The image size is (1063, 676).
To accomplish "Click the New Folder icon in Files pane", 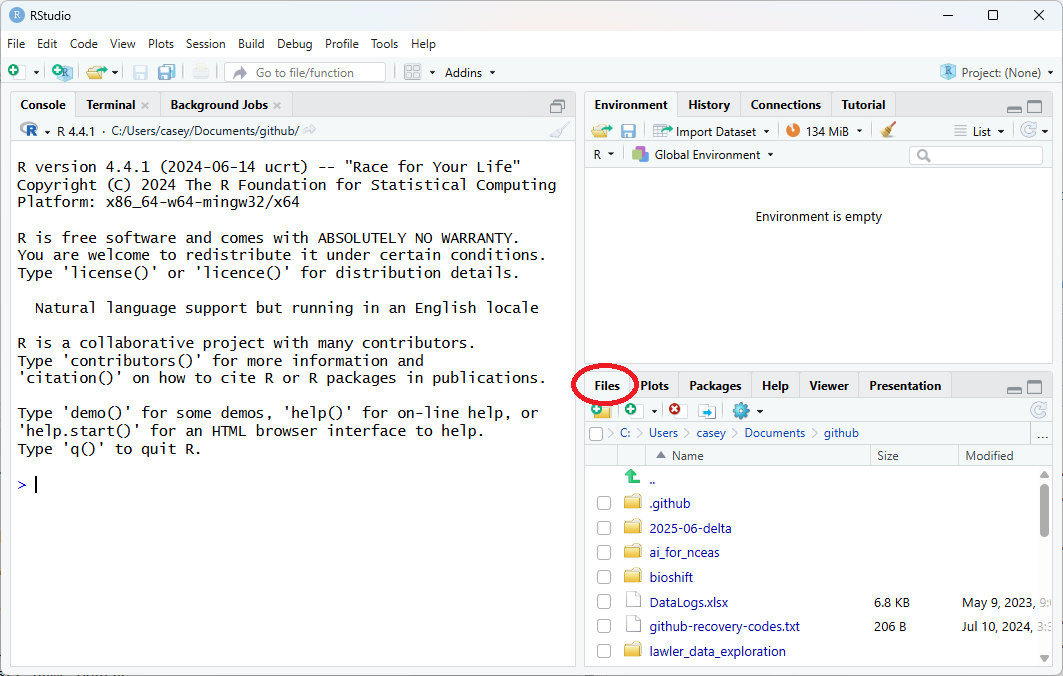I will 600,411.
